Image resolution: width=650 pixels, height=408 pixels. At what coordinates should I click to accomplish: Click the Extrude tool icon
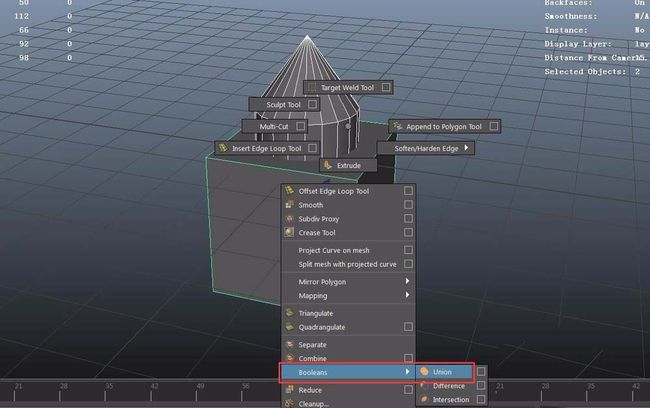[x=328, y=165]
